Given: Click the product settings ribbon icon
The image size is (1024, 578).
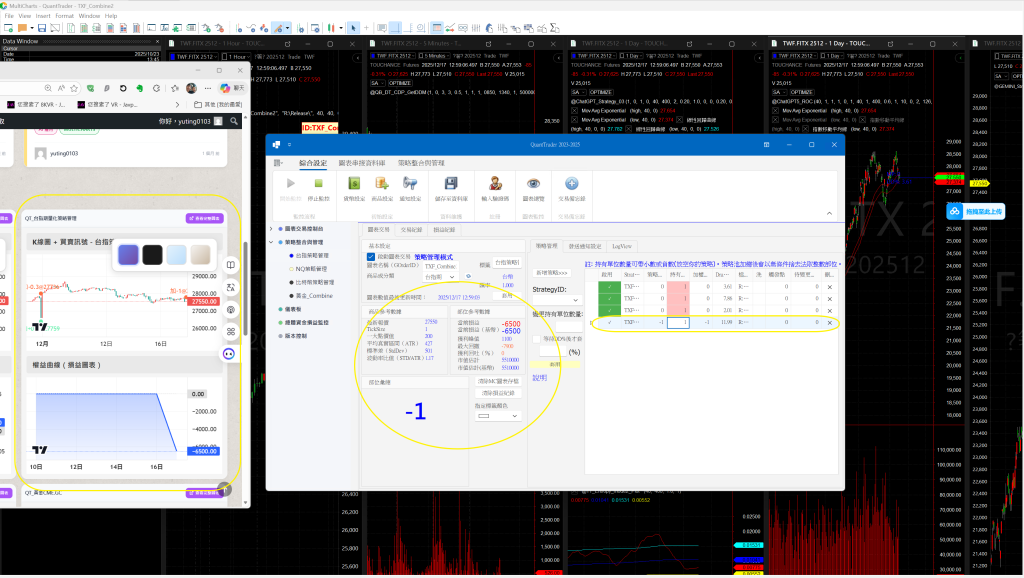Looking at the screenshot, I should (381, 184).
